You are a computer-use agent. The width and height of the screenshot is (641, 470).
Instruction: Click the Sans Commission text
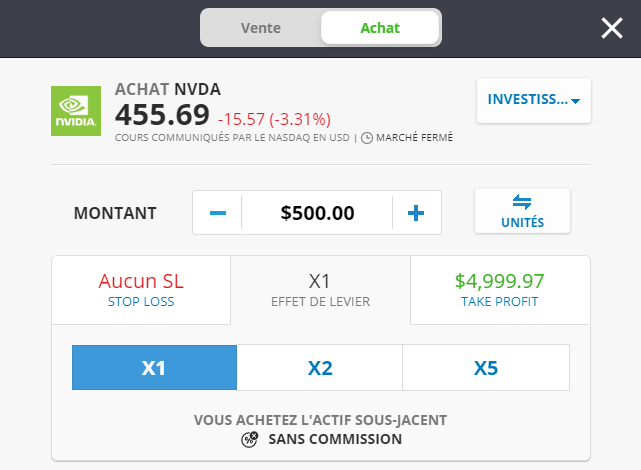pos(335,439)
